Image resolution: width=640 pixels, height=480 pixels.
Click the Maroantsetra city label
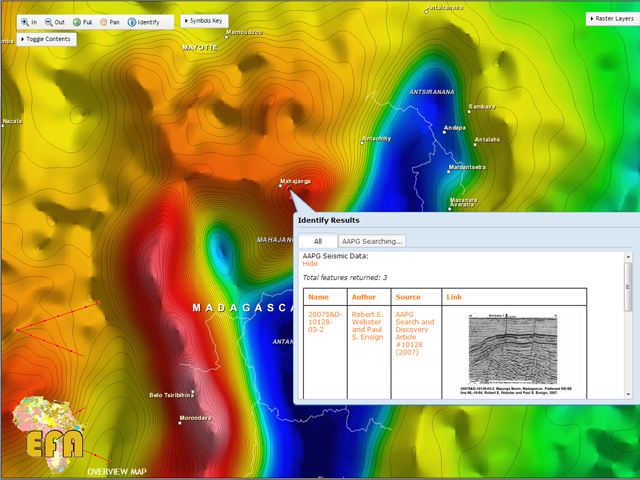467,167
